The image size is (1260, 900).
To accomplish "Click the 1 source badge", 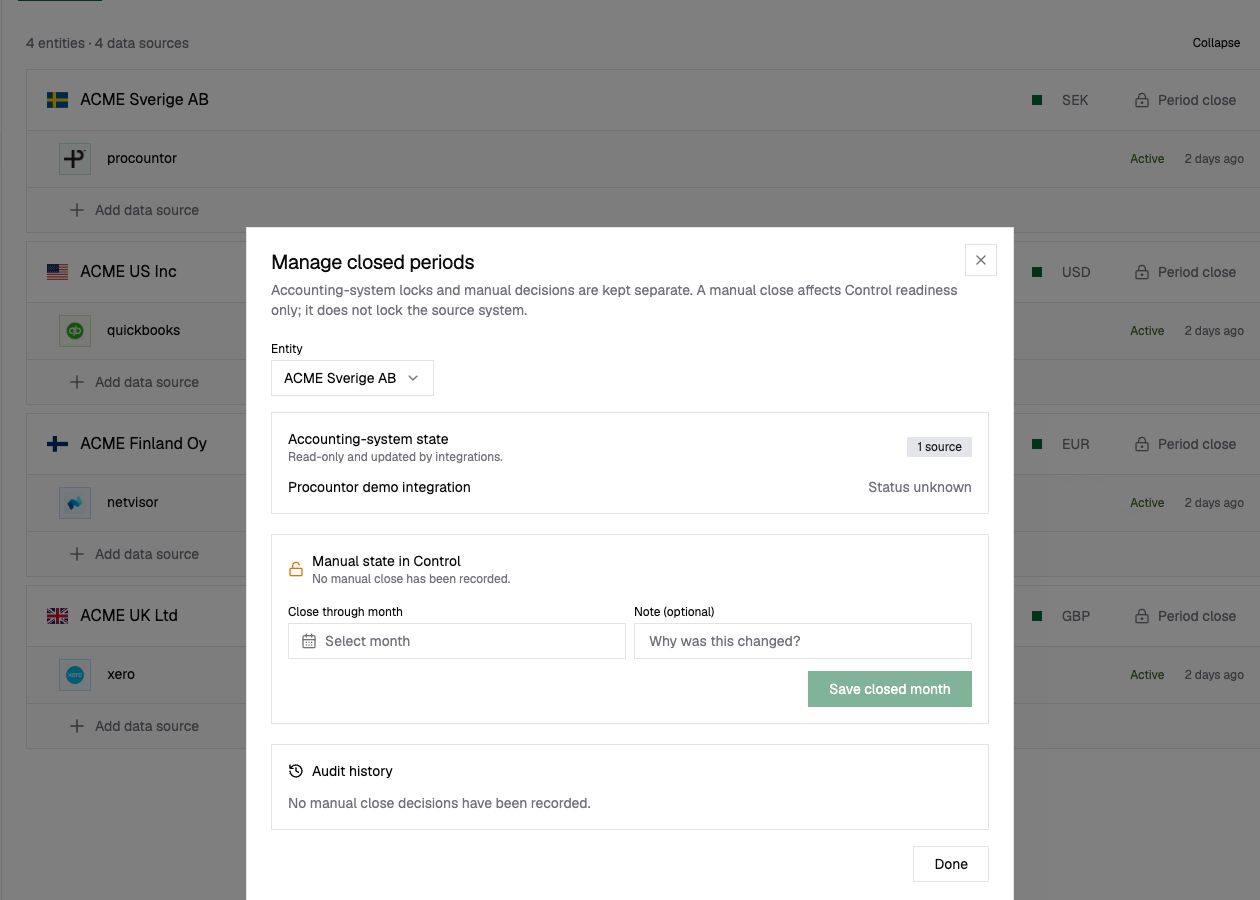I will 939,447.
